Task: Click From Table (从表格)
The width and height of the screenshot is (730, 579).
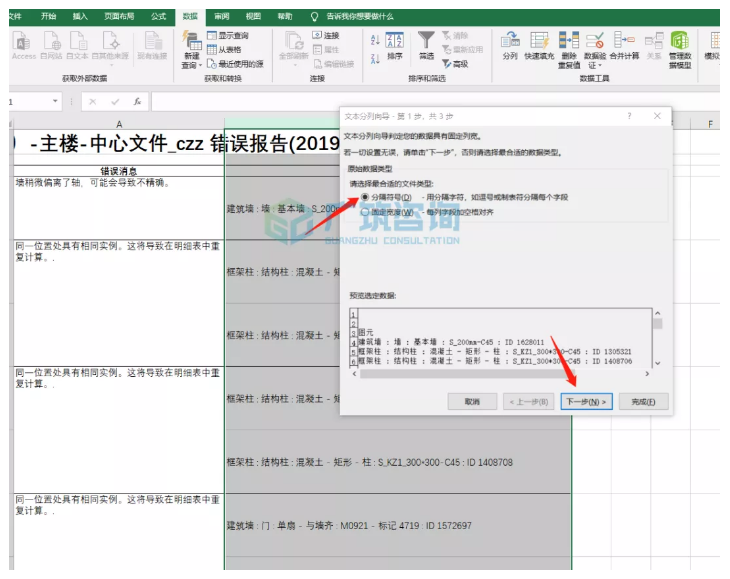Action: tap(224, 49)
